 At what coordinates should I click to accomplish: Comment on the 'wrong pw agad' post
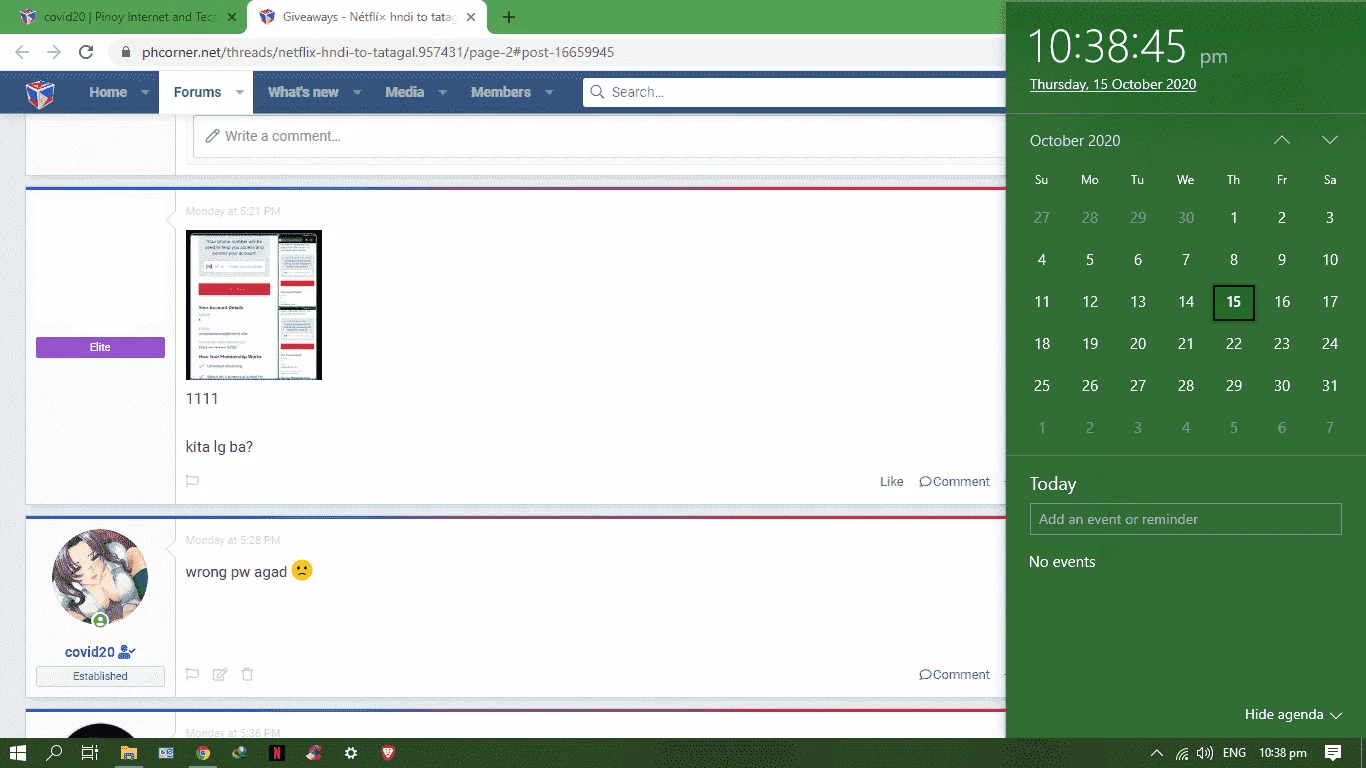tap(954, 674)
